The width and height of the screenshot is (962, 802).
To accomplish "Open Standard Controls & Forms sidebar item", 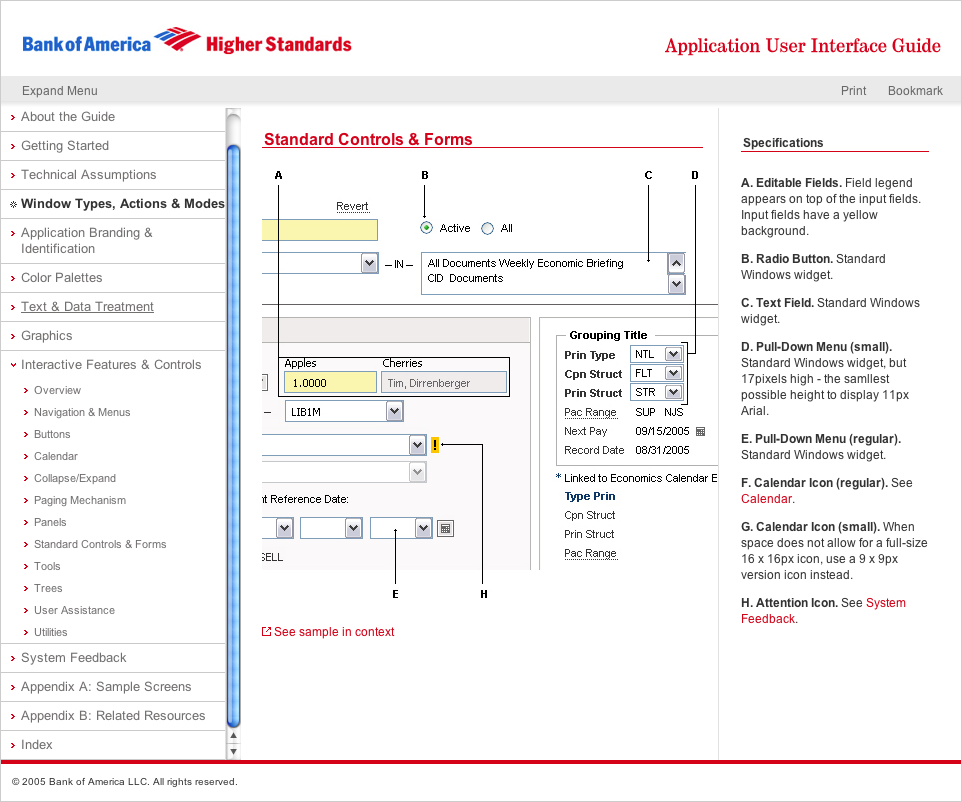I will click(100, 544).
